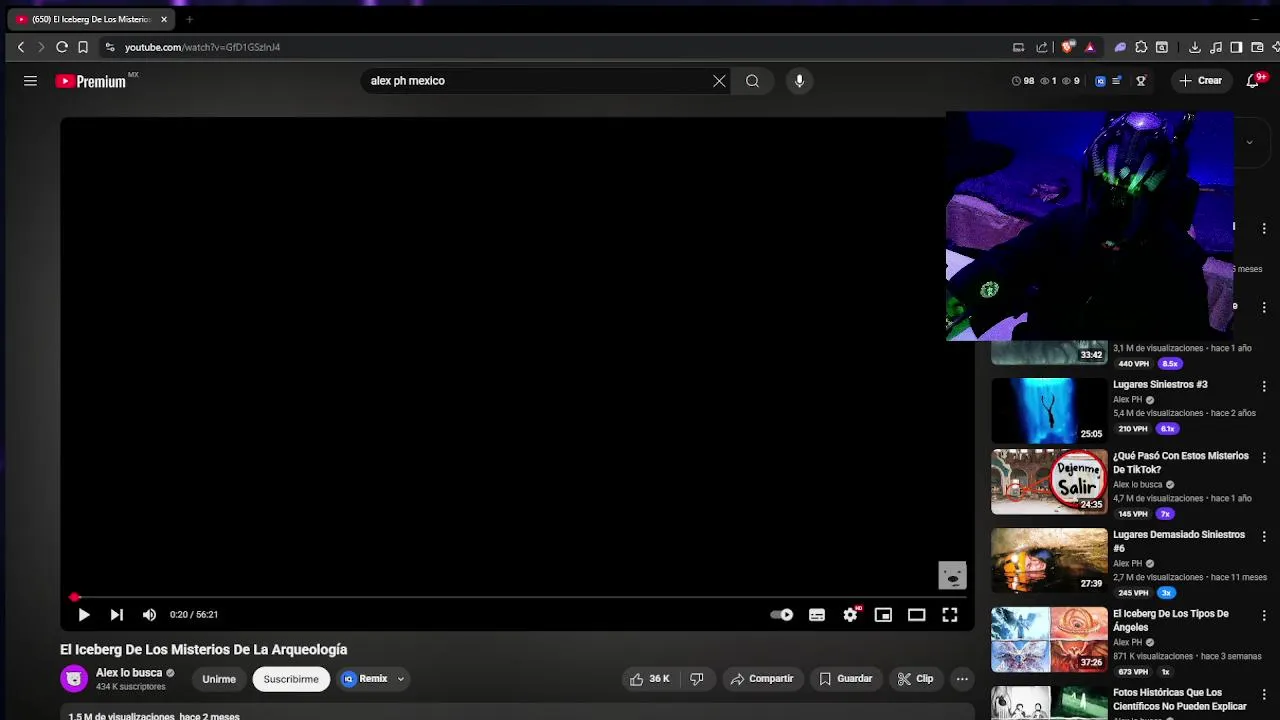Close the YouTube browser tab
Viewport: 1280px width, 720px height.
(x=164, y=19)
